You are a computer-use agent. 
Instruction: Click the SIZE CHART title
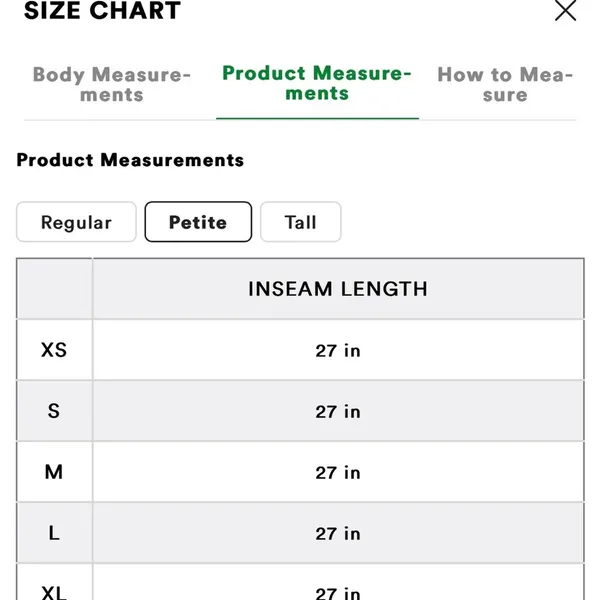coord(102,10)
